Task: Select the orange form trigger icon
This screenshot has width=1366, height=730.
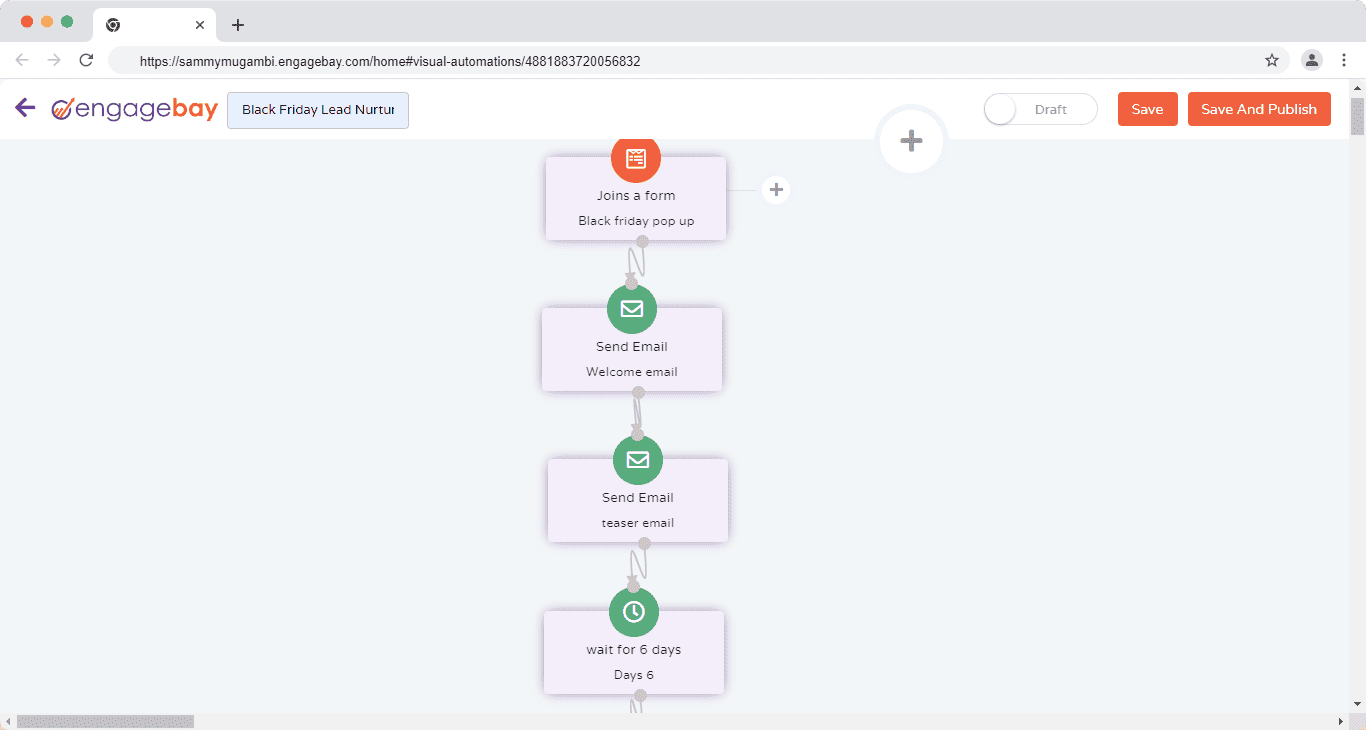Action: (x=636, y=158)
